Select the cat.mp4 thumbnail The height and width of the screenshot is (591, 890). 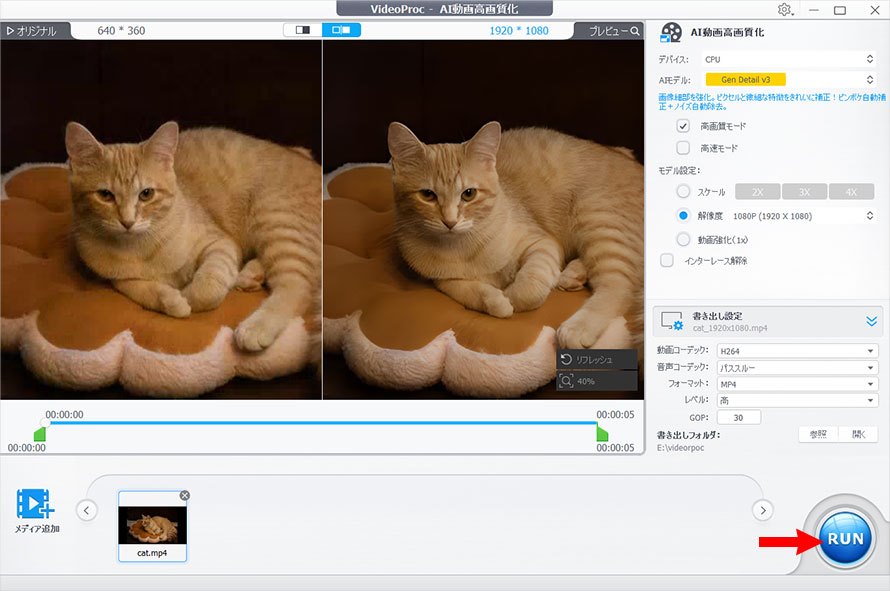[x=152, y=523]
